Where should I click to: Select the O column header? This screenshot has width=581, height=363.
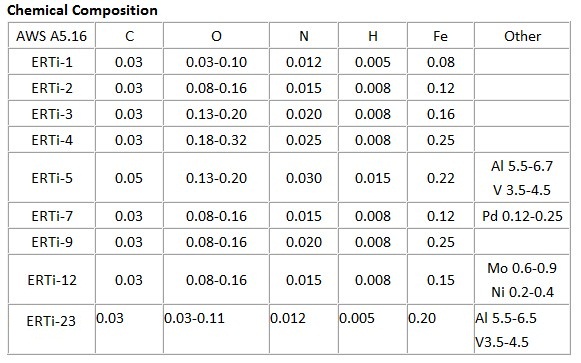pyautogui.click(x=216, y=36)
